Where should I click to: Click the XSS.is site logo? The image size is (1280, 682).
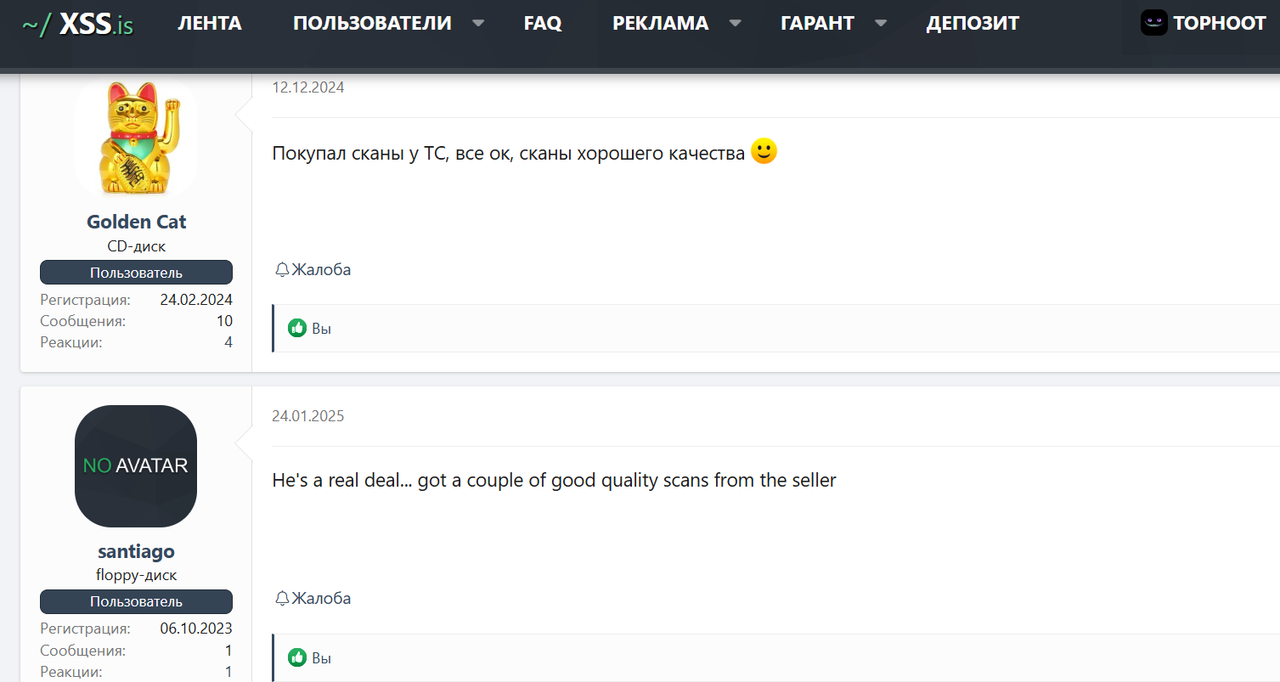click(x=78, y=23)
